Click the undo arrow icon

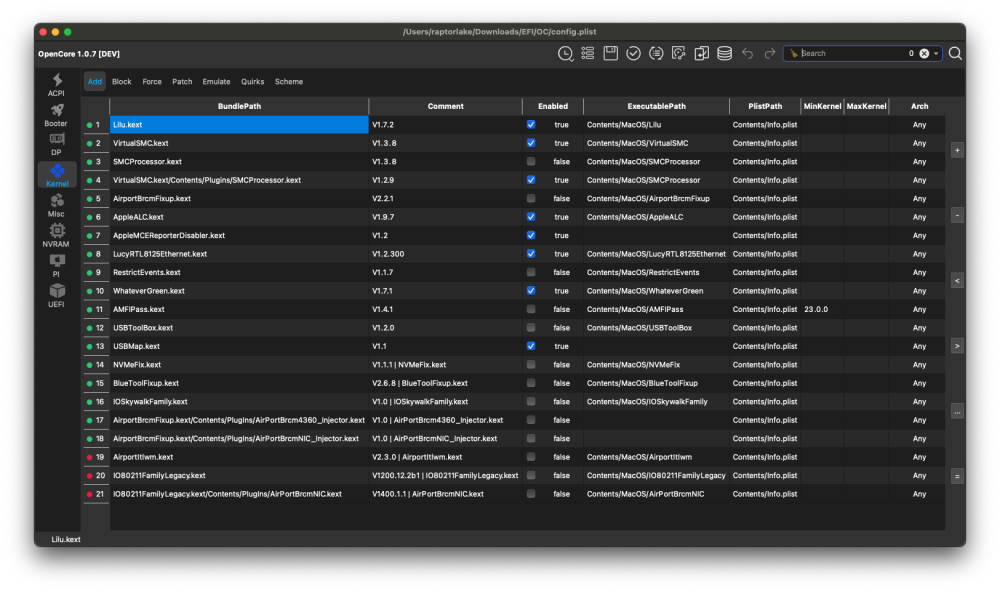click(x=747, y=54)
